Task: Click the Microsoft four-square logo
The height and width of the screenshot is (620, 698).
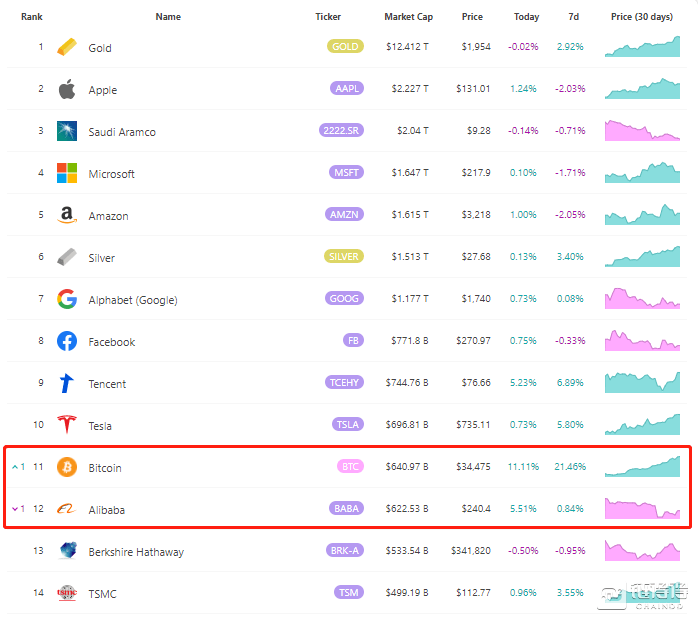Action: (67, 173)
